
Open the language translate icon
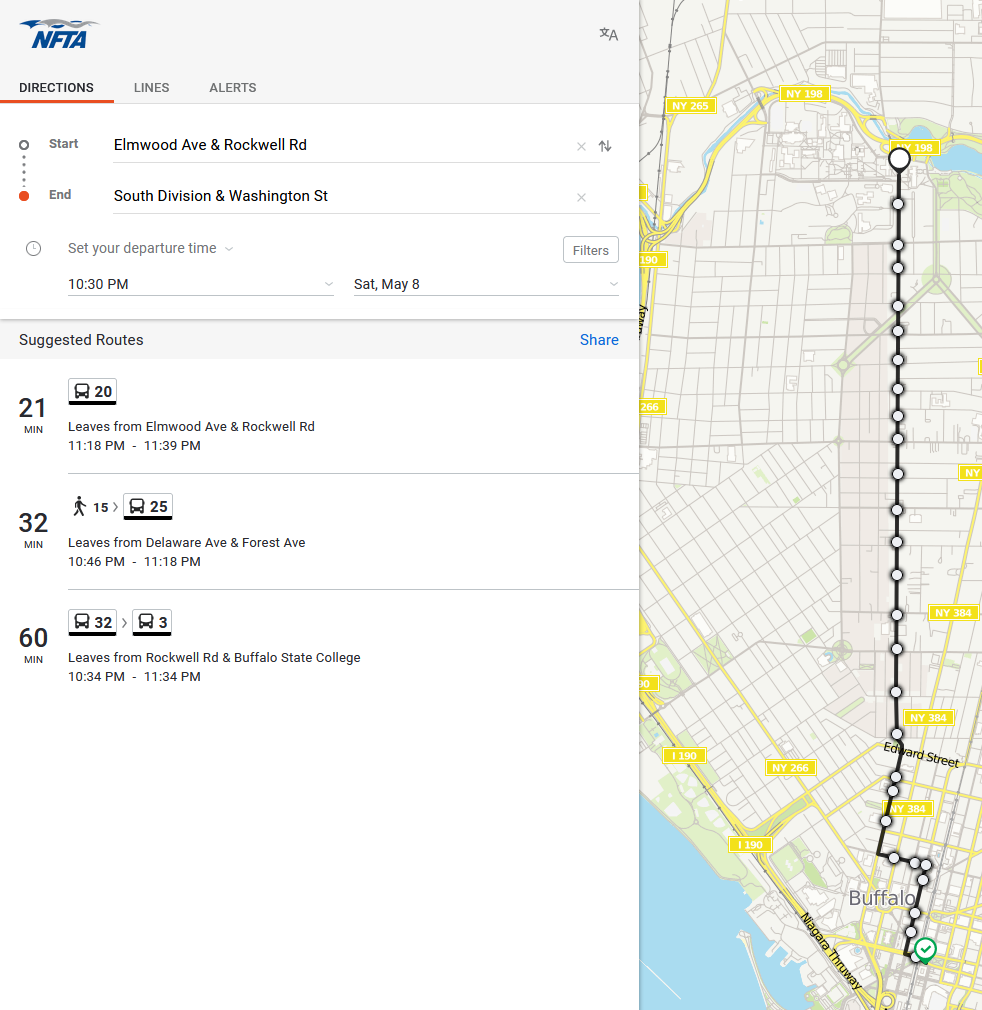(608, 35)
